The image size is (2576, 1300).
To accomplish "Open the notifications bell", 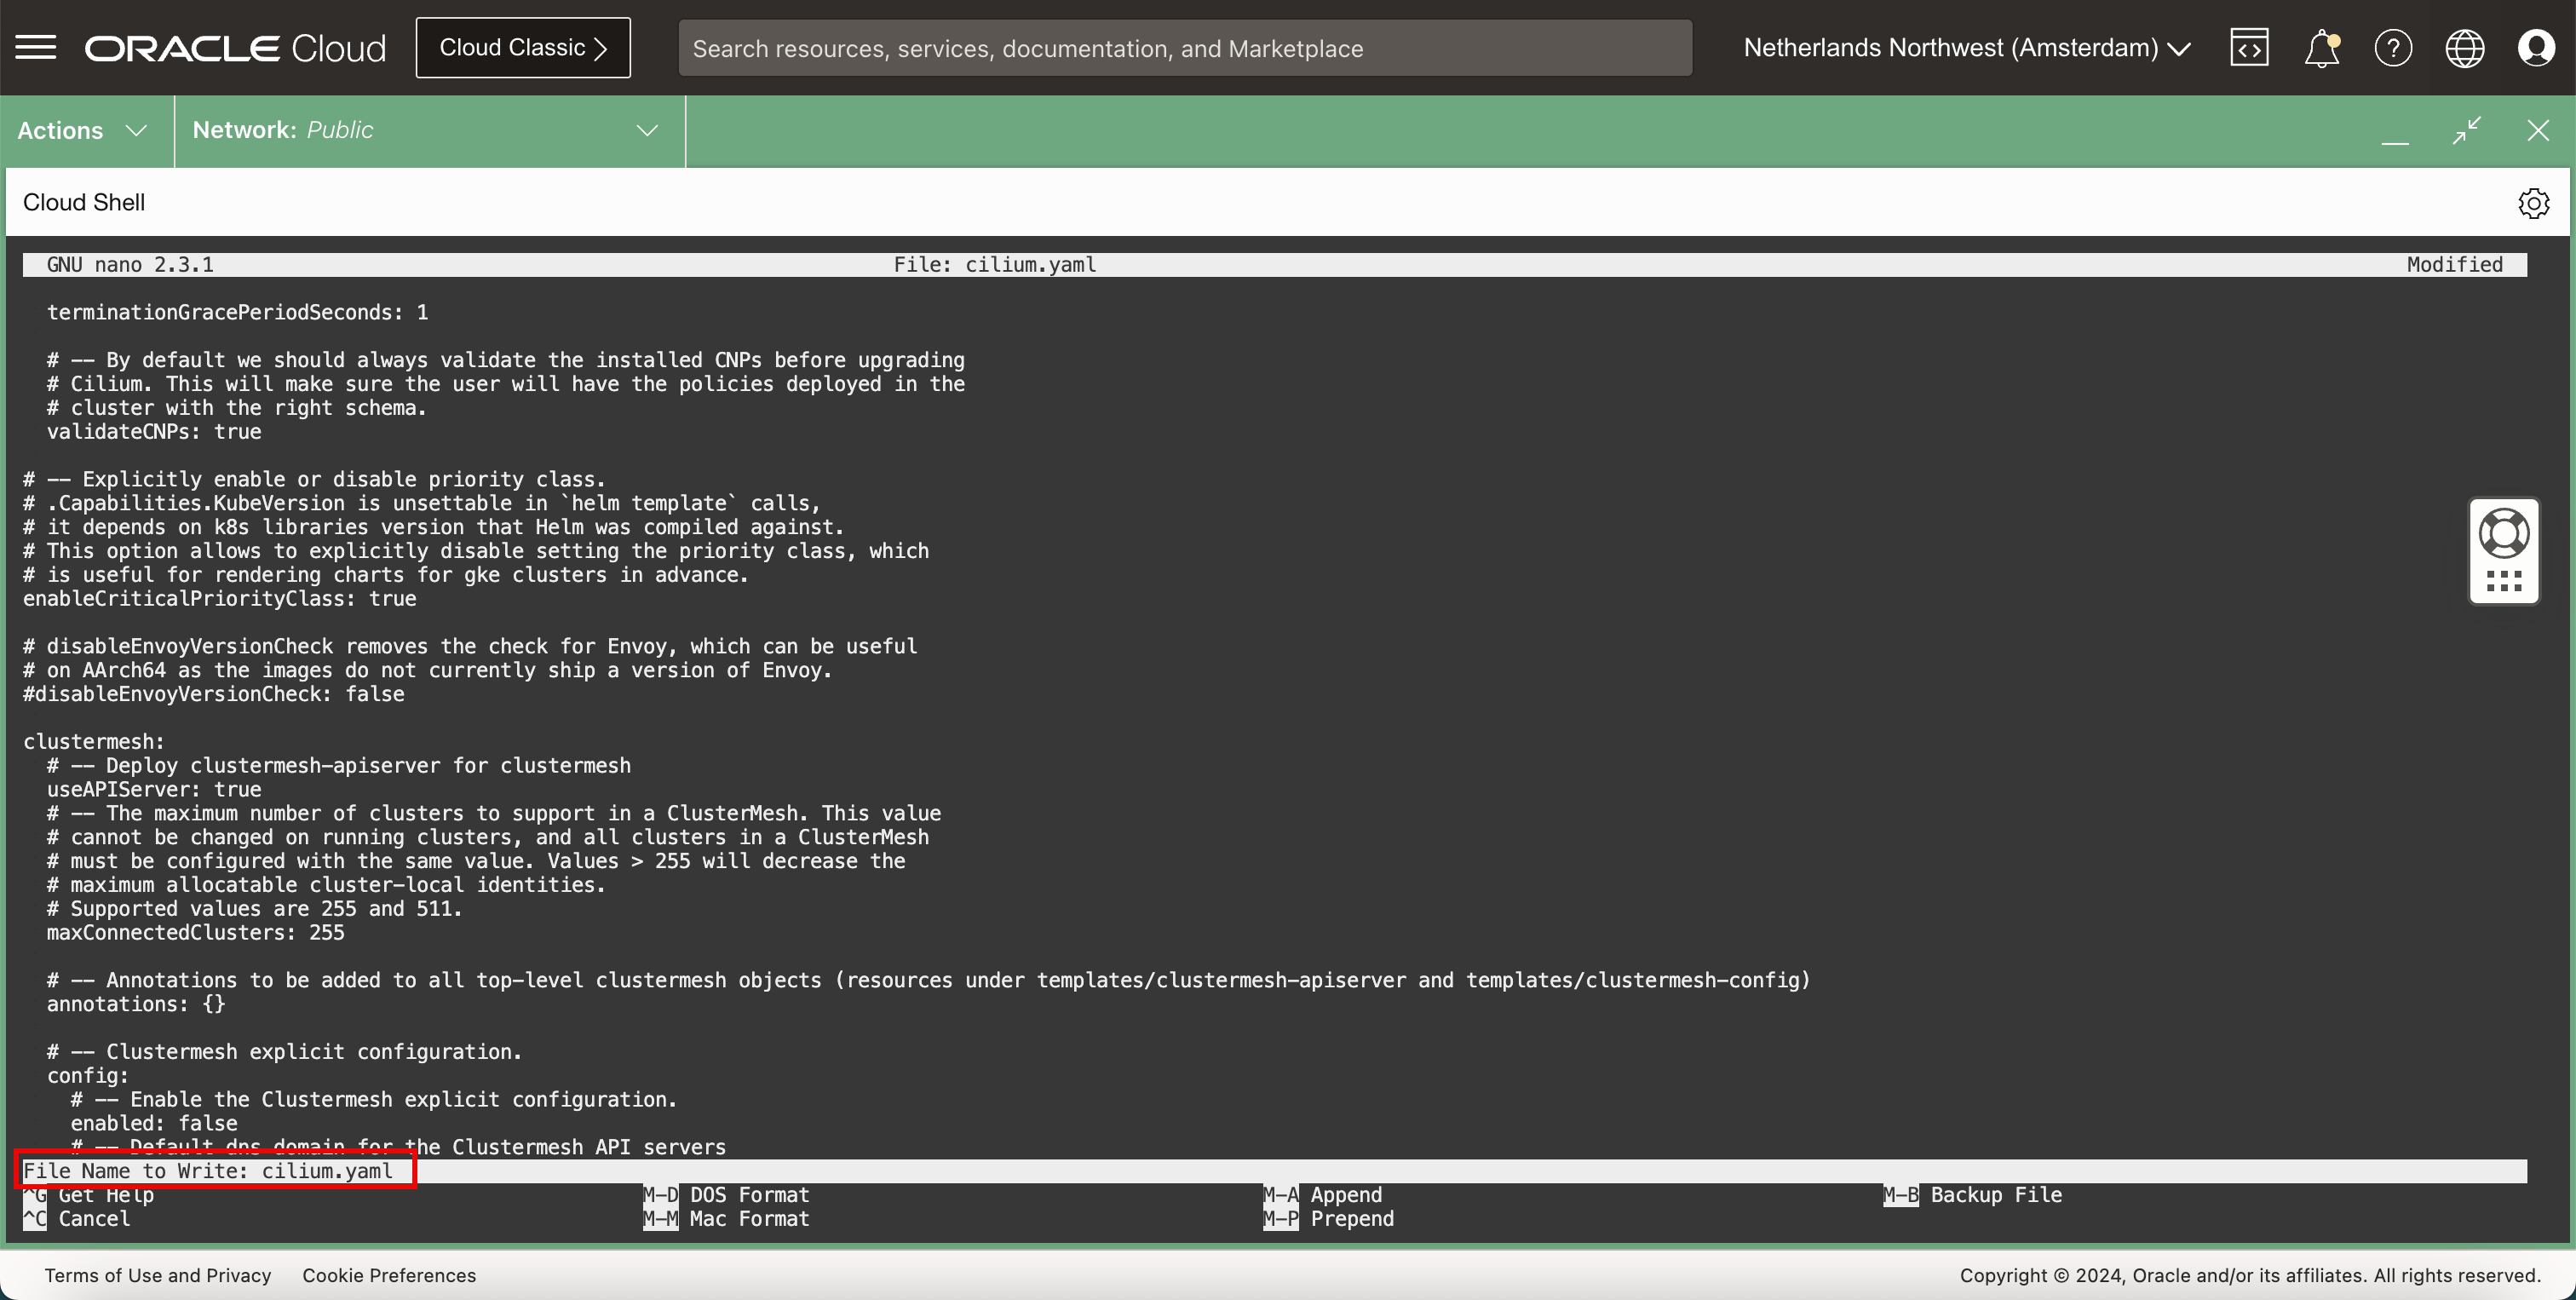I will tap(2321, 47).
